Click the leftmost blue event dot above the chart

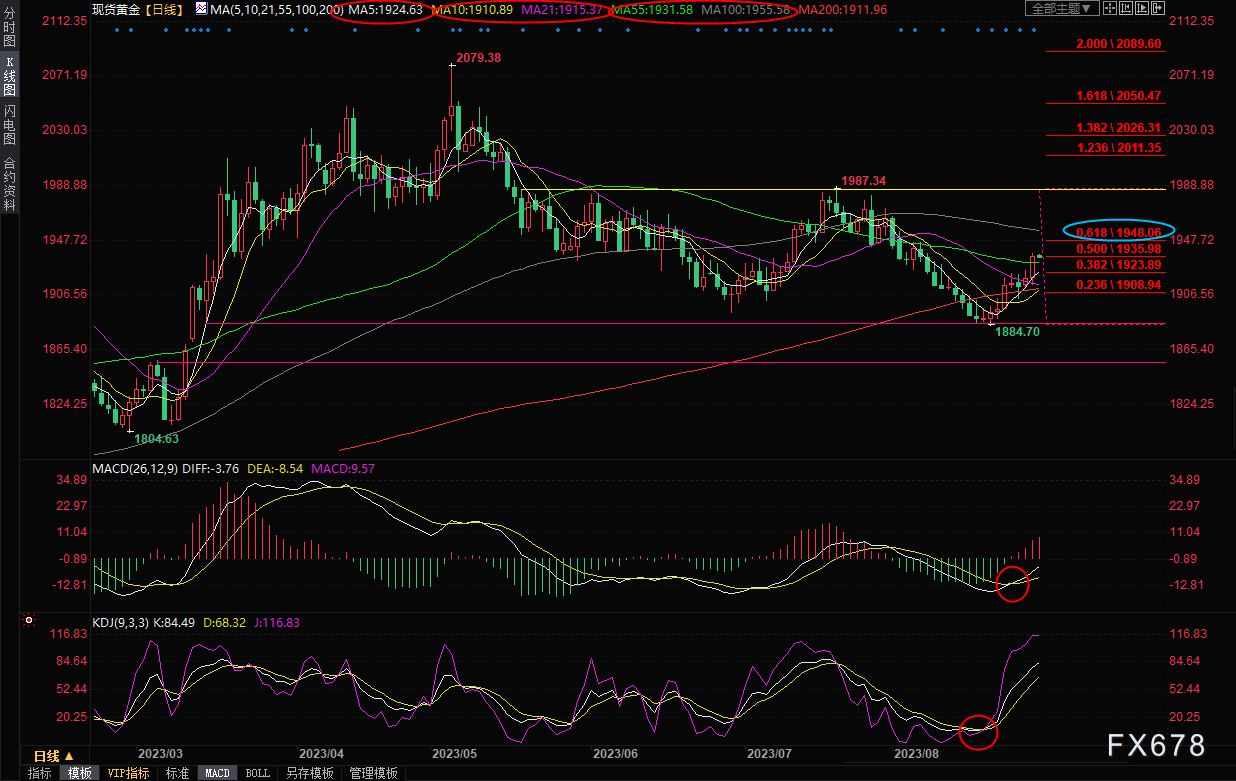pyautogui.click(x=117, y=30)
